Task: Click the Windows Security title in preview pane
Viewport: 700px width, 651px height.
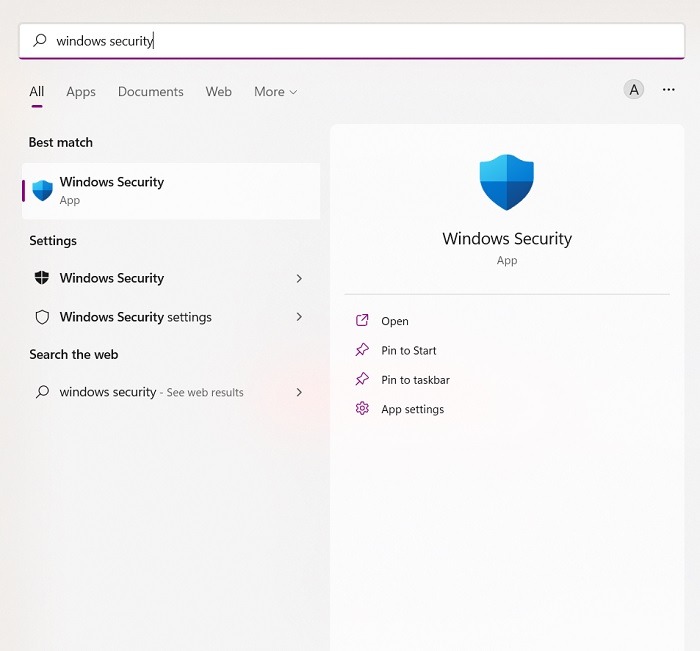Action: point(507,238)
